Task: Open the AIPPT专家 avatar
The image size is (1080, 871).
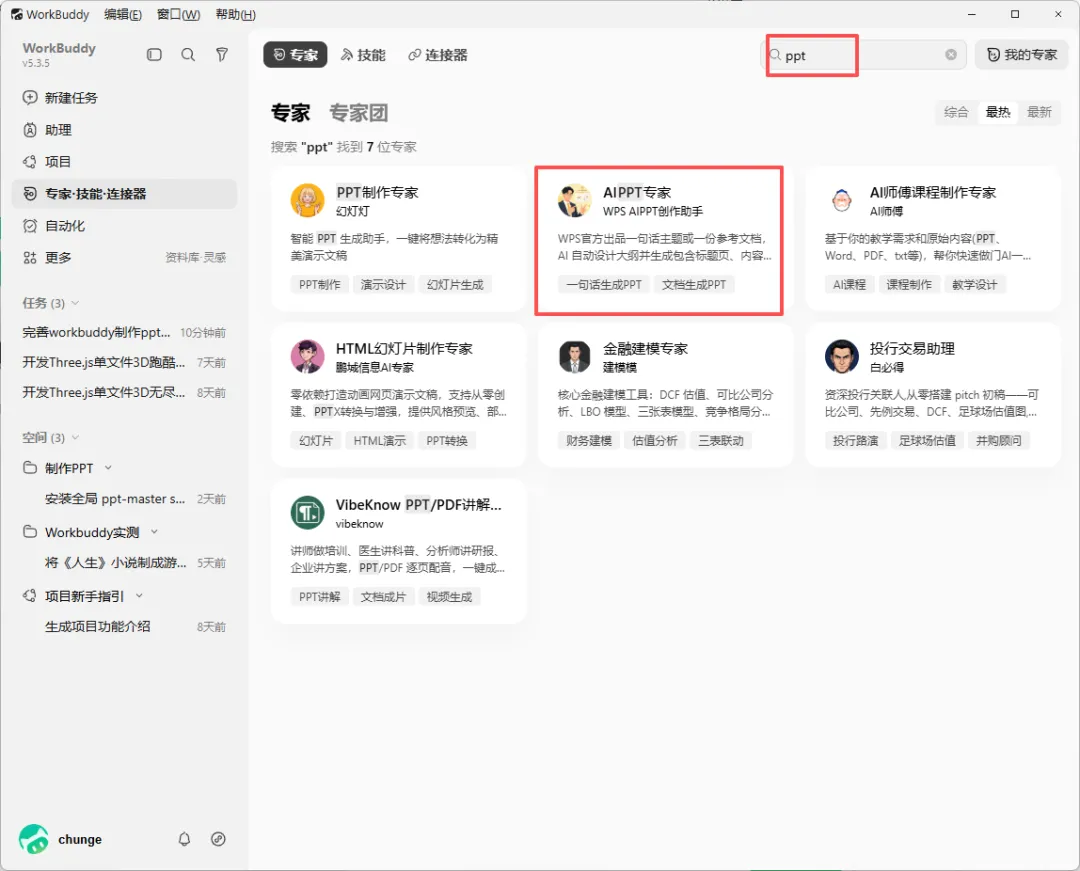Action: [x=574, y=200]
